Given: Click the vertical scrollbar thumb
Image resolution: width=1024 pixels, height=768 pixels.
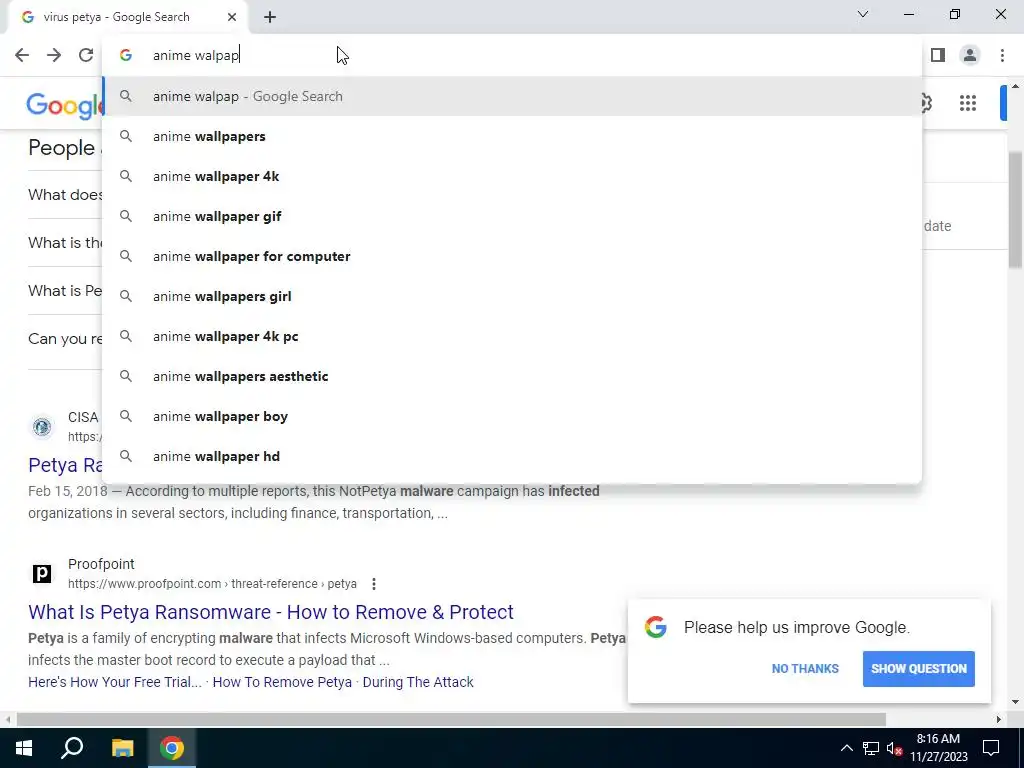Looking at the screenshot, I should [x=1015, y=209].
